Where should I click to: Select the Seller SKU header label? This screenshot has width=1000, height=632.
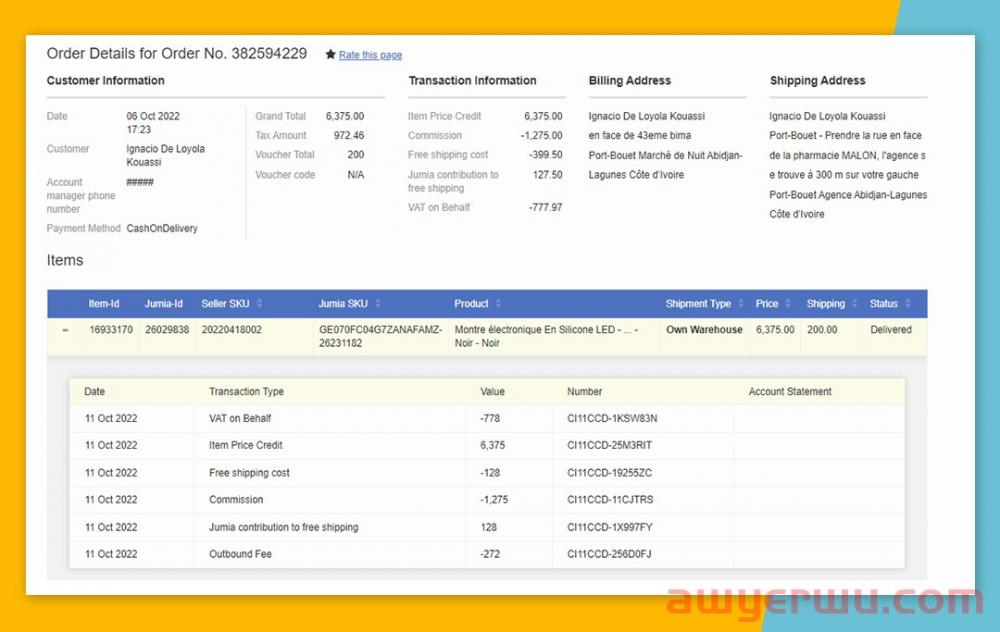(225, 304)
